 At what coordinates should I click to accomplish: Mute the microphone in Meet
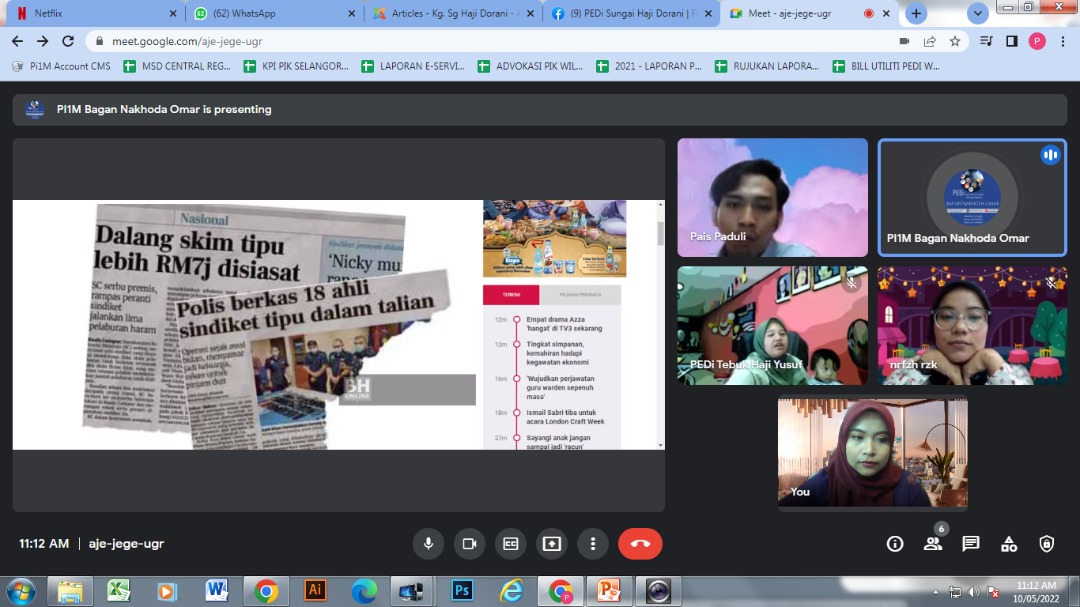[428, 543]
